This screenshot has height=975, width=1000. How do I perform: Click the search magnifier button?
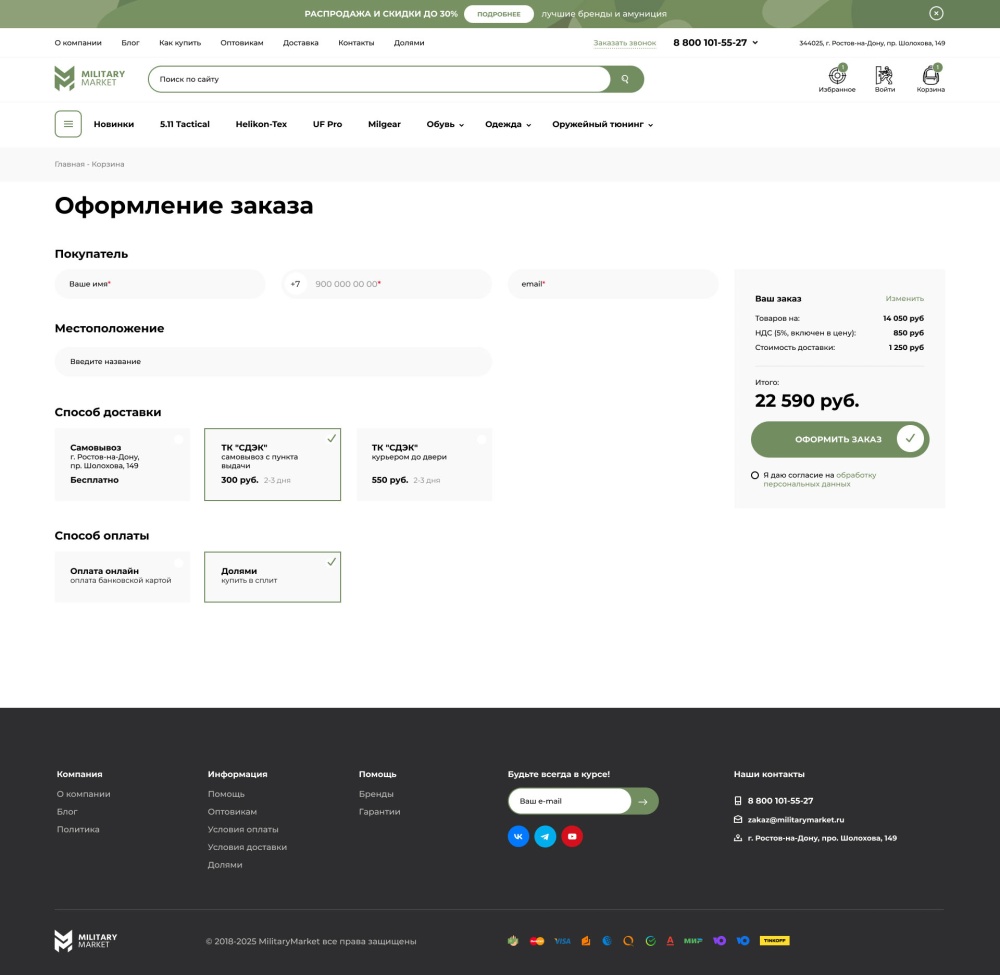point(626,79)
